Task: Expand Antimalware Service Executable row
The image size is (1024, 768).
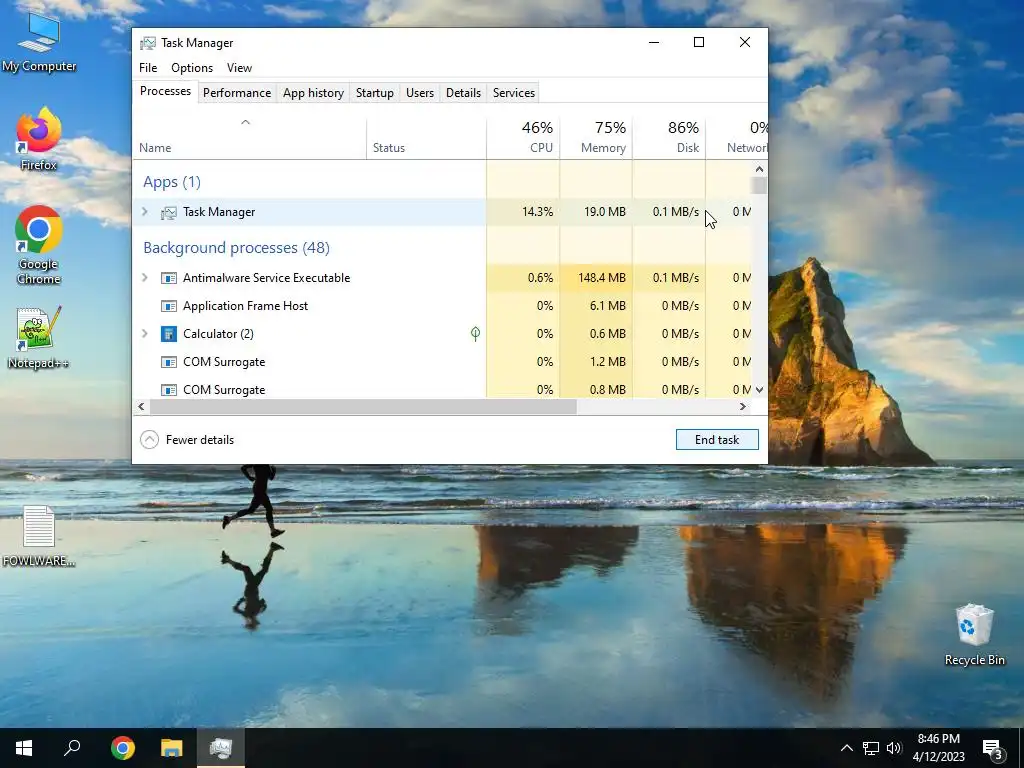Action: tap(145, 278)
